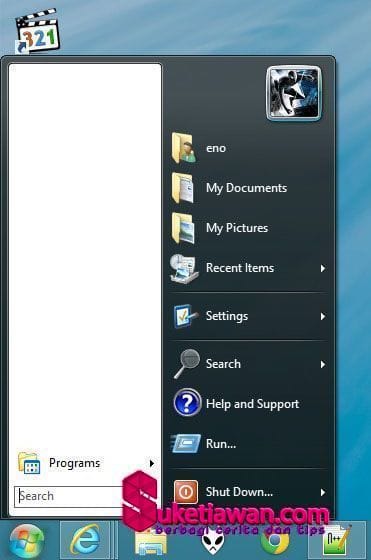Expand the Programs submenu arrow
This screenshot has height=560, width=371.
[x=152, y=463]
